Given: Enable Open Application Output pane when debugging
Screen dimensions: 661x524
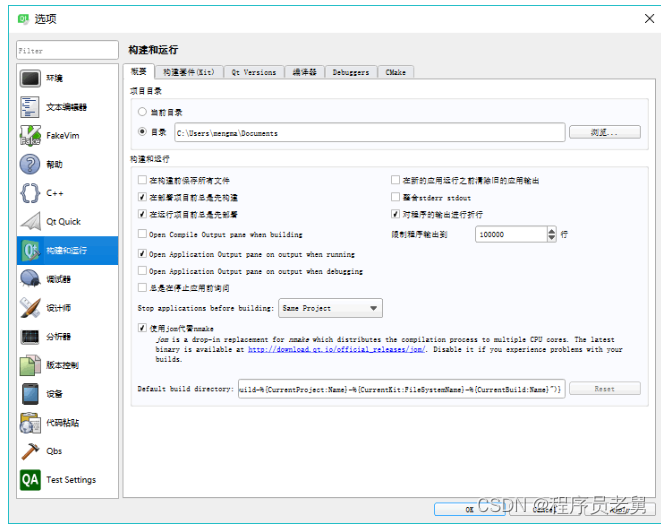Looking at the screenshot, I should point(142,270).
